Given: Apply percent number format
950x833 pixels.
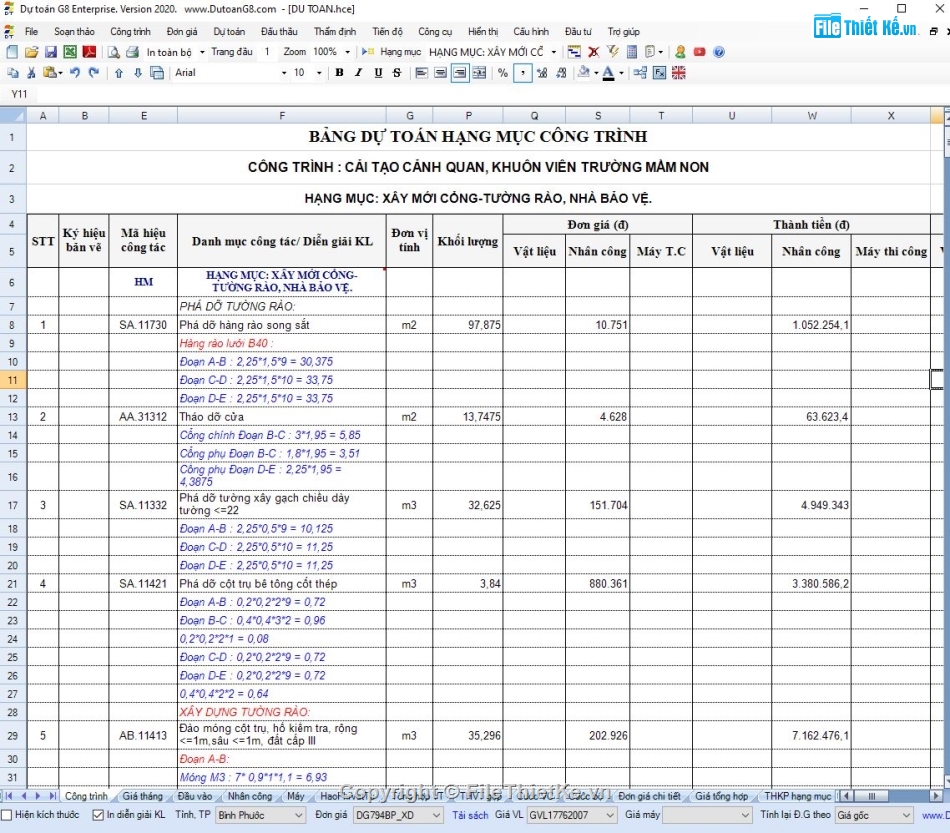Looking at the screenshot, I should (503, 73).
